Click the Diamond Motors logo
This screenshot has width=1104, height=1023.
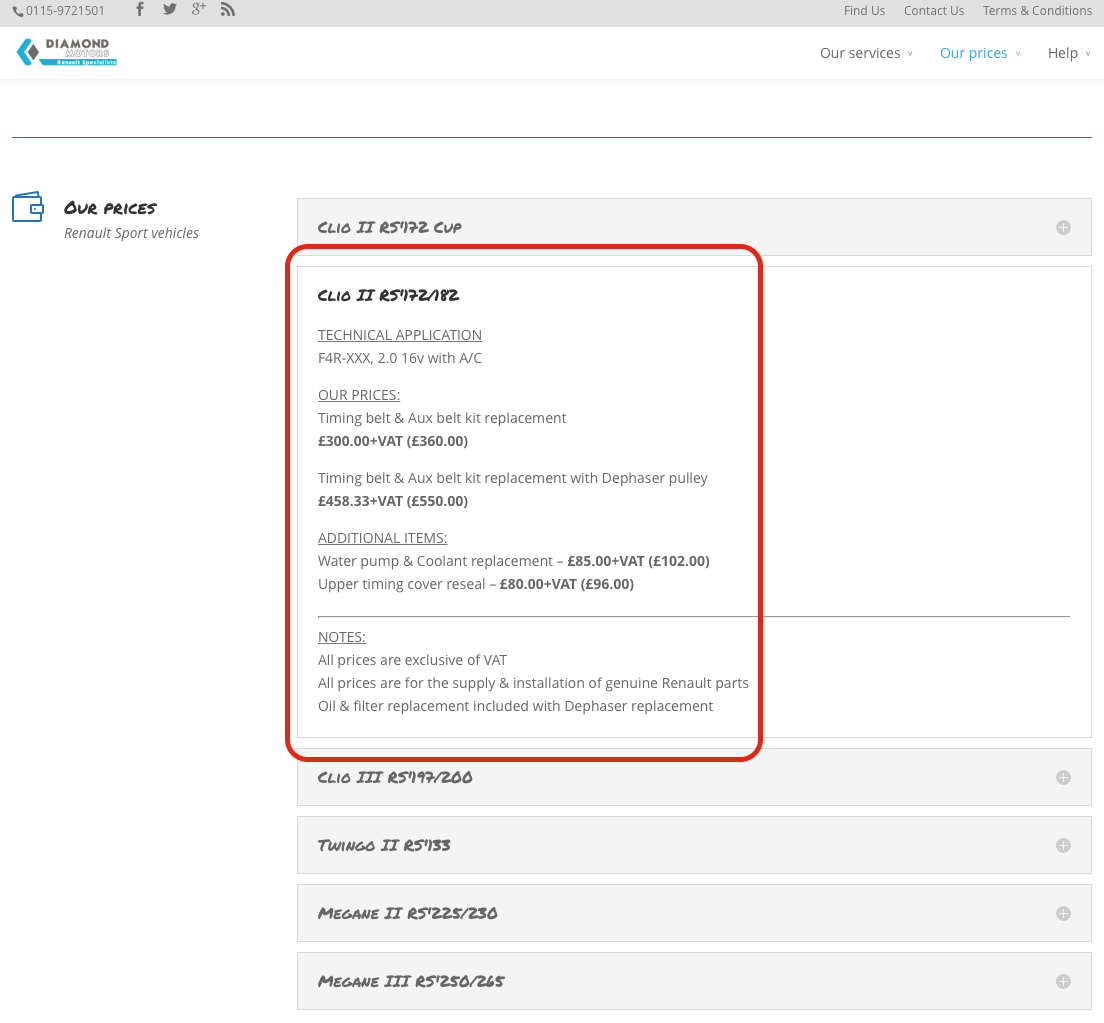click(x=66, y=50)
